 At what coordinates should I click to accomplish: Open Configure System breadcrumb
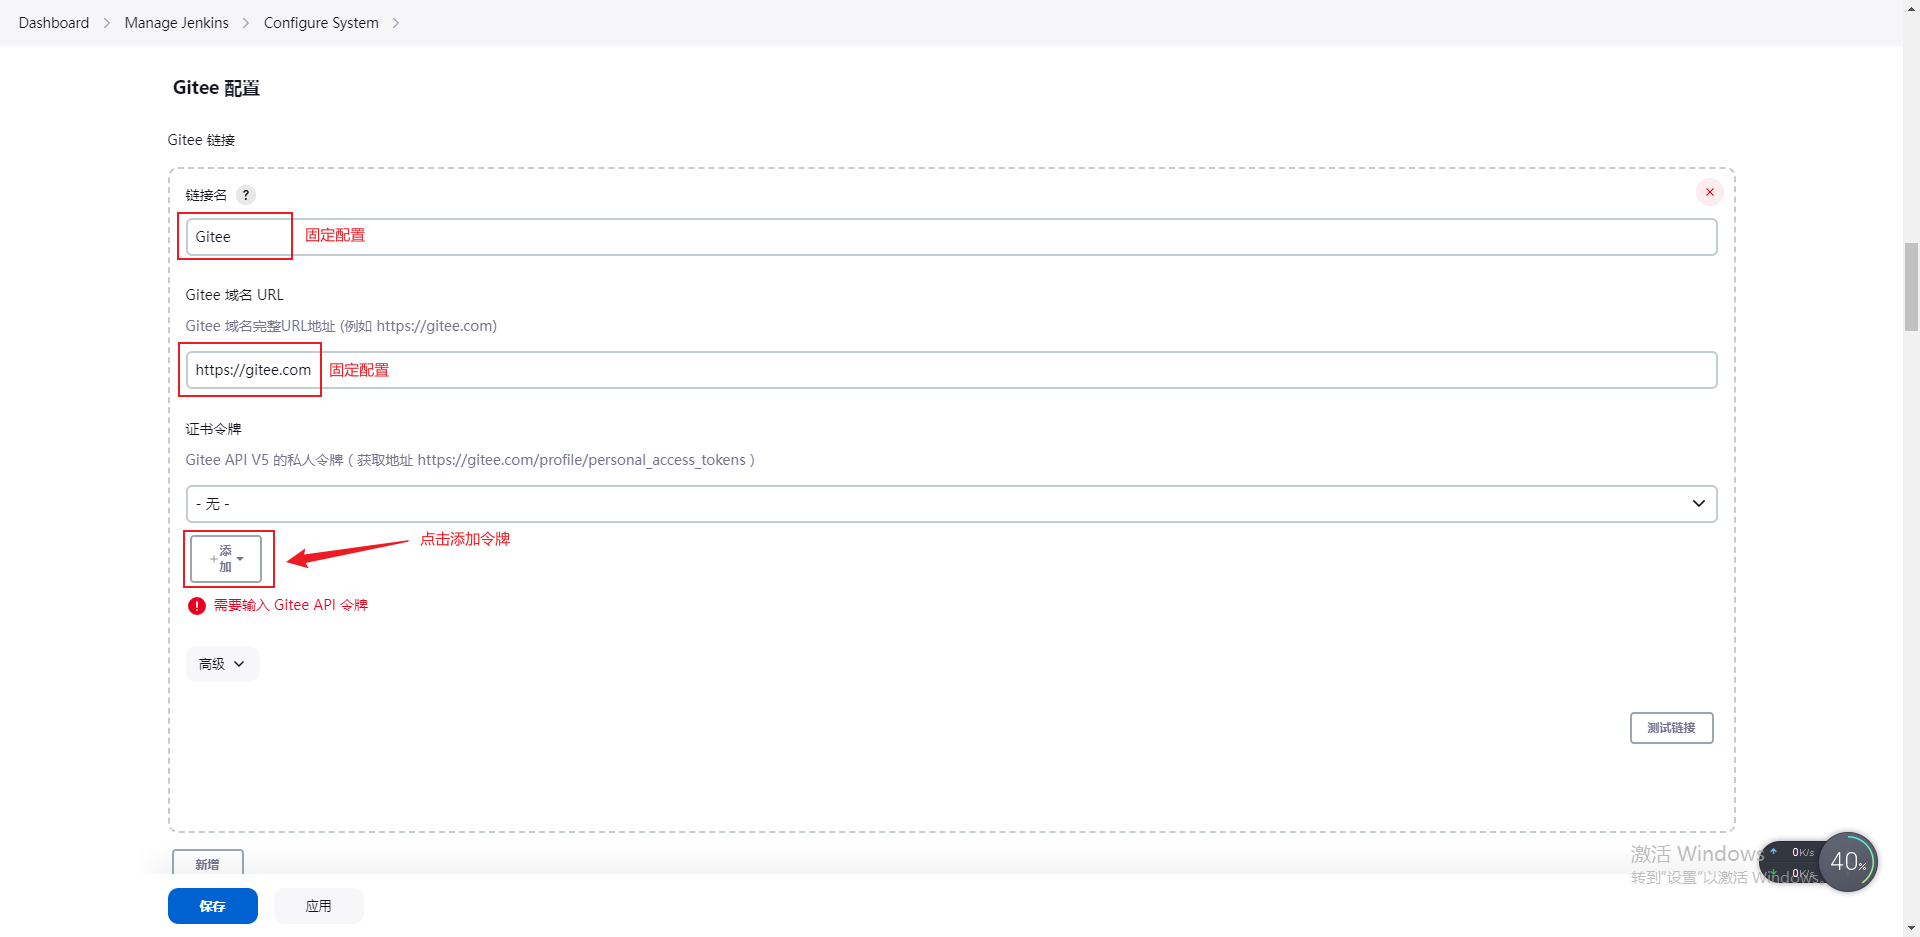[x=321, y=23]
